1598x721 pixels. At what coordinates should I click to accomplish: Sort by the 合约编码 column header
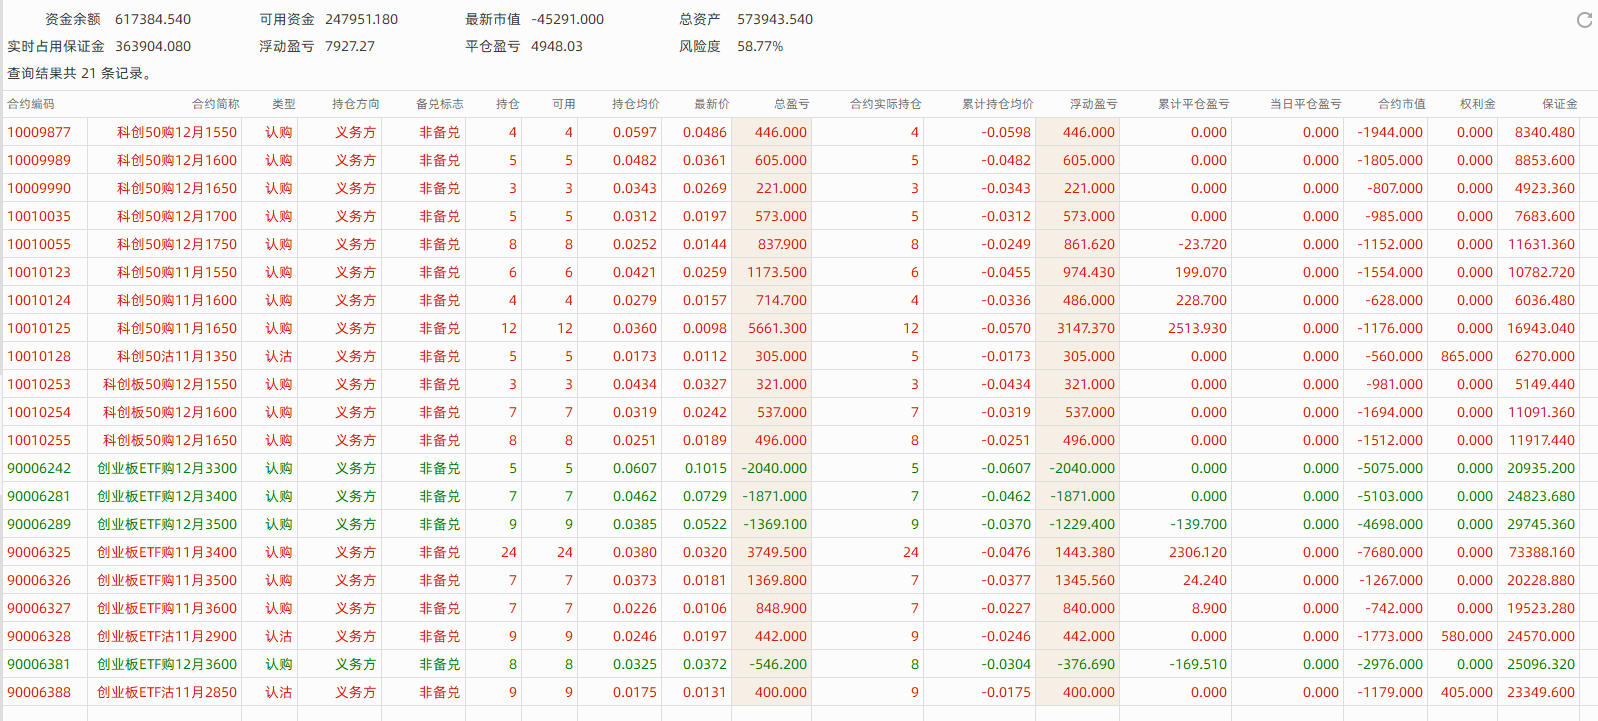pos(31,104)
